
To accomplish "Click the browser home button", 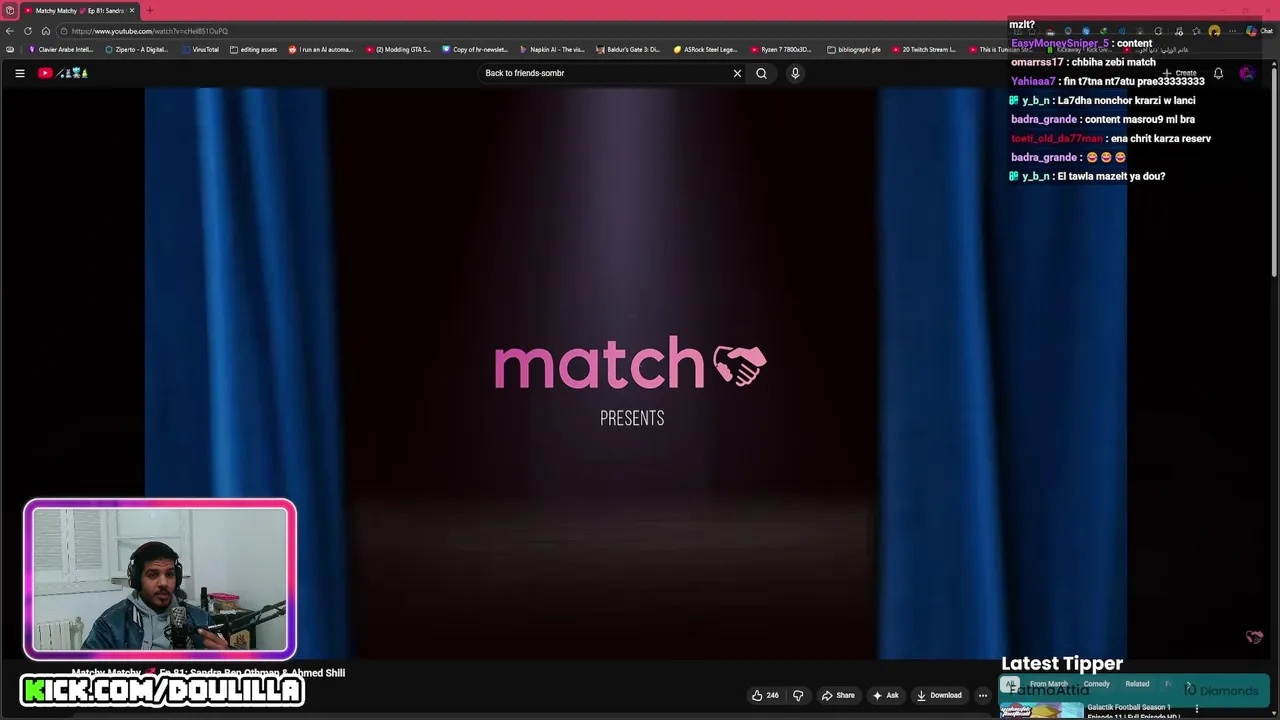I will coord(46,31).
